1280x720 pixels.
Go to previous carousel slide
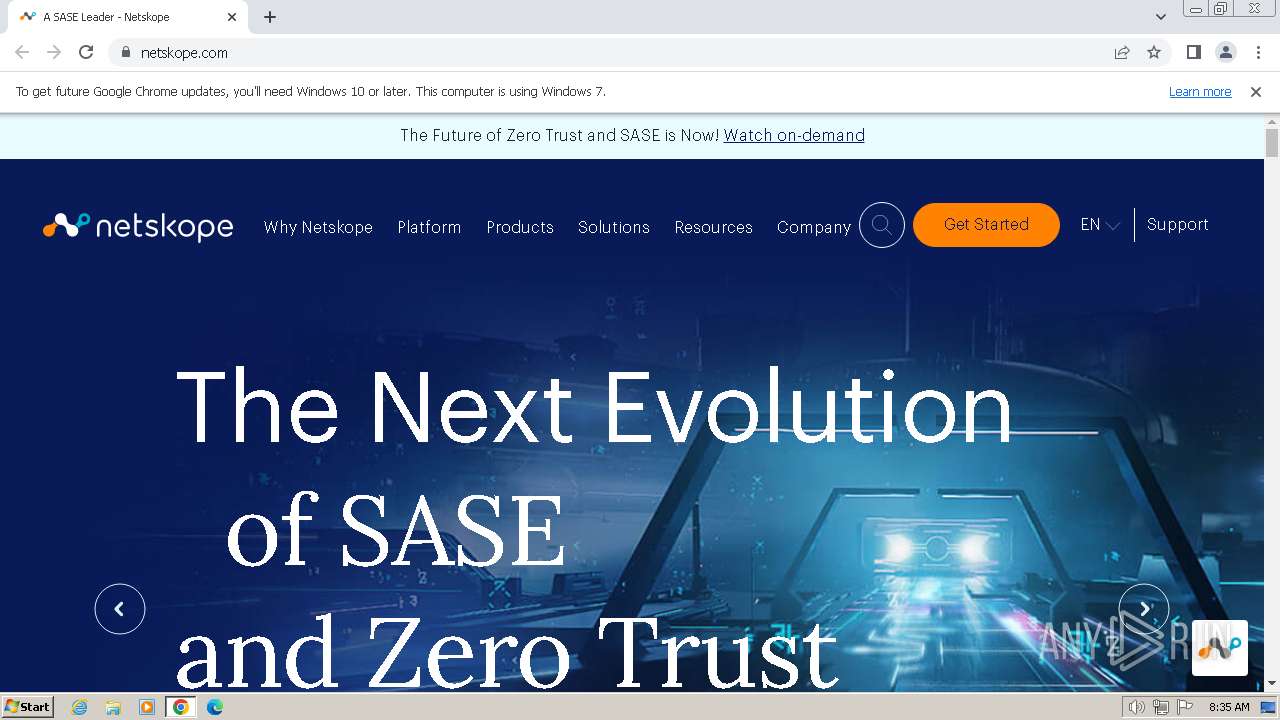[x=120, y=609]
